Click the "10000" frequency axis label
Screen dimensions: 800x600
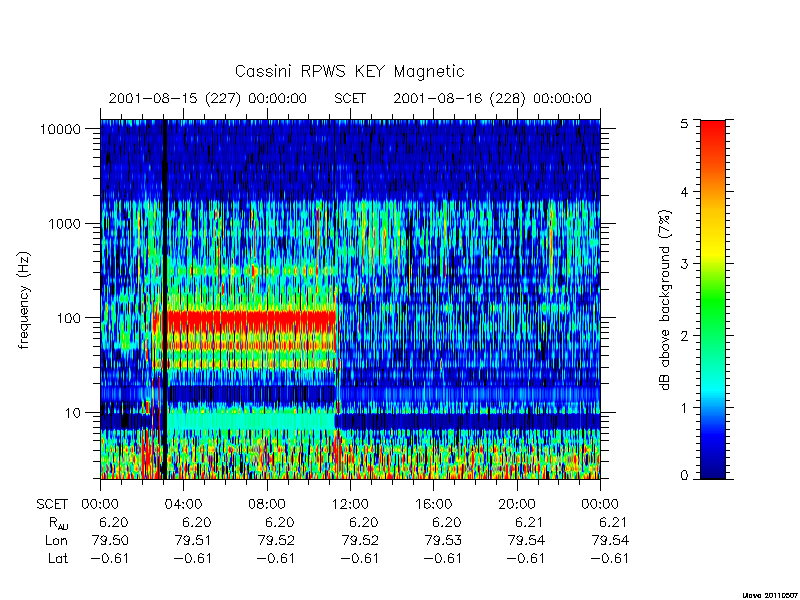[60, 129]
